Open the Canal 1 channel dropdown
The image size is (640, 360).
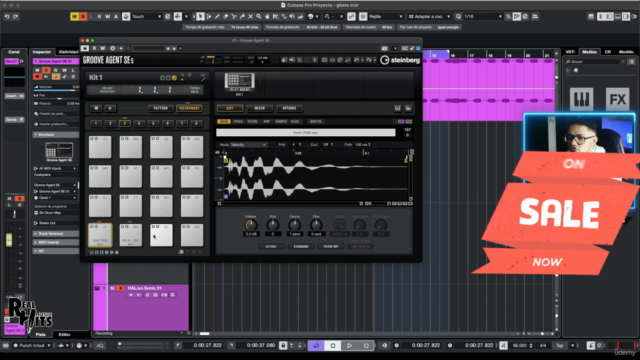[x=56, y=198]
